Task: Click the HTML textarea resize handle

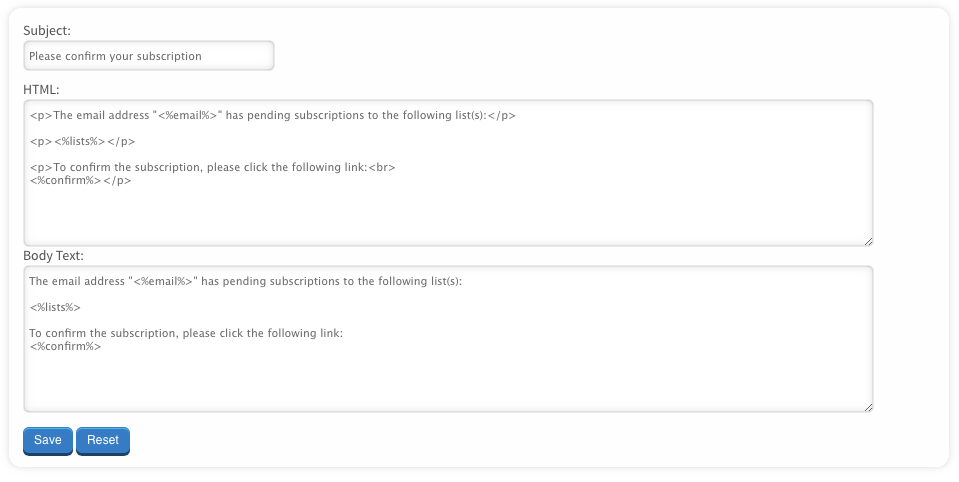Action: pyautogui.click(x=868, y=241)
